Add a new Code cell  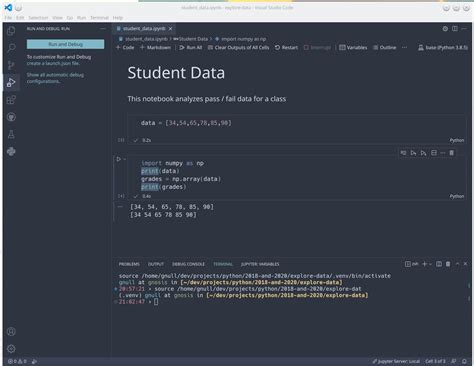click(x=125, y=47)
